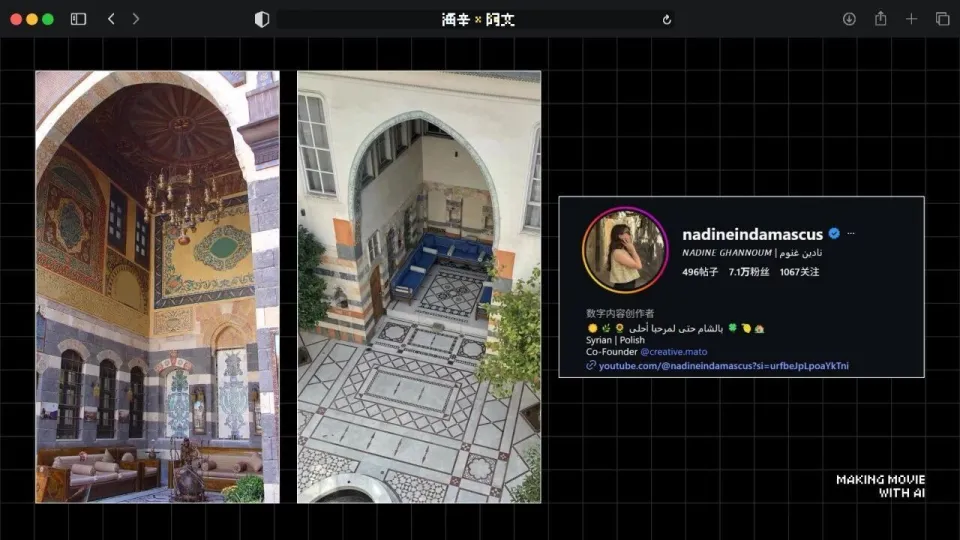
Task: Open the arched ceiling chandelier photo
Action: pyautogui.click(x=157, y=286)
